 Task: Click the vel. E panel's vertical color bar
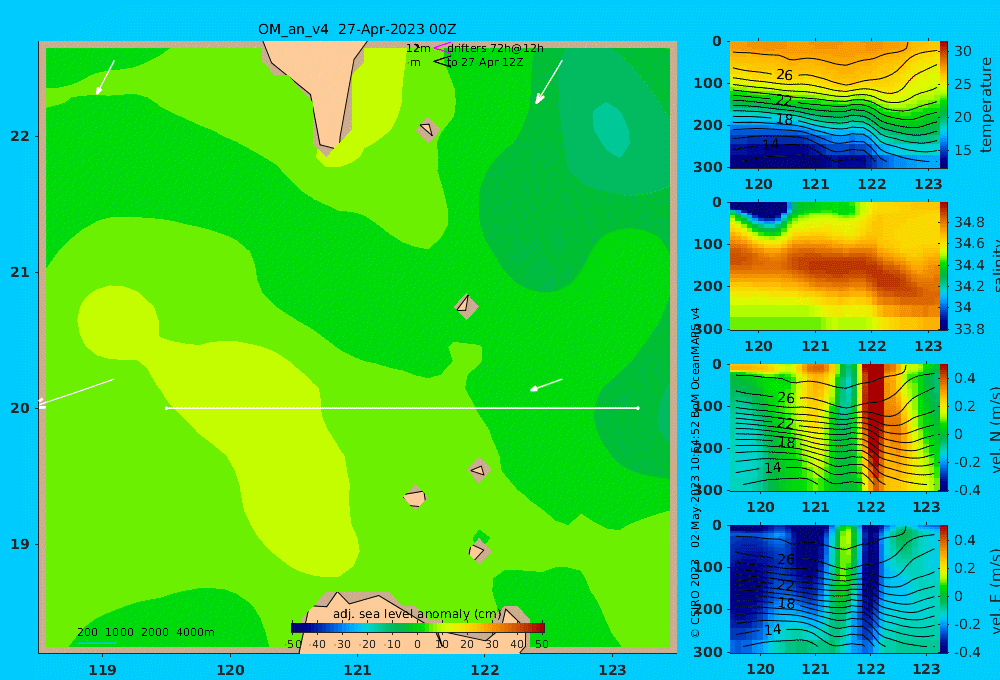(x=944, y=589)
